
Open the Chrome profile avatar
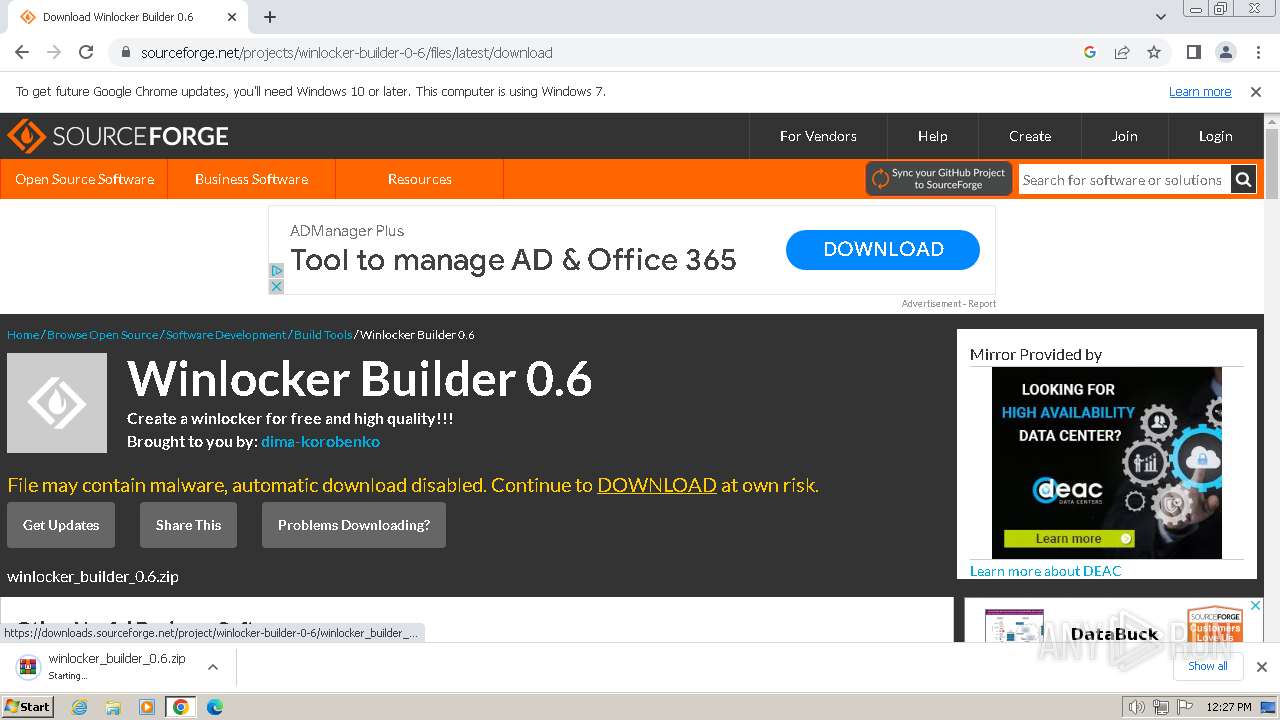pyautogui.click(x=1226, y=52)
